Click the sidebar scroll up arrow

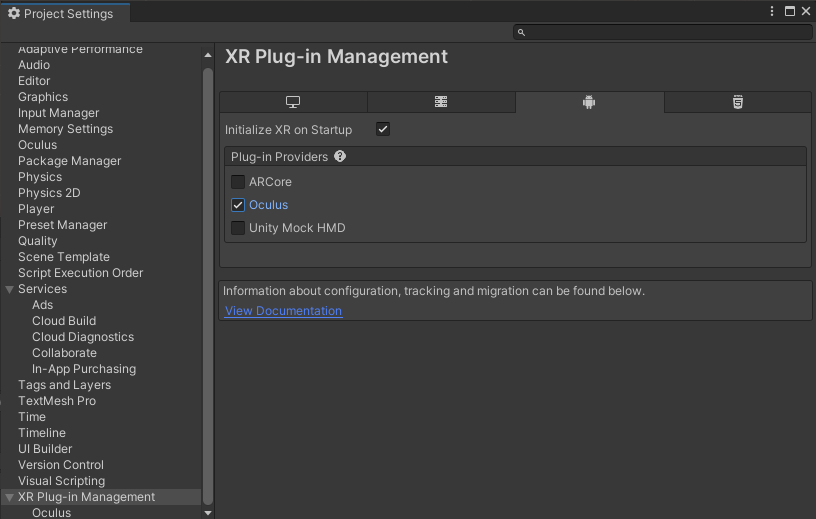(208, 55)
